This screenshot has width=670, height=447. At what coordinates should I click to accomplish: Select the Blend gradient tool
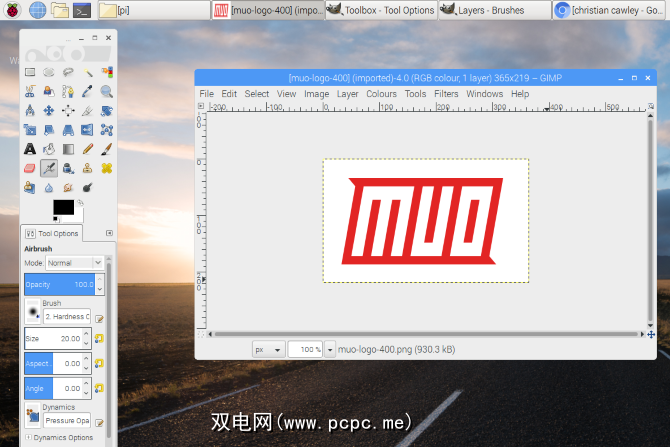68,149
